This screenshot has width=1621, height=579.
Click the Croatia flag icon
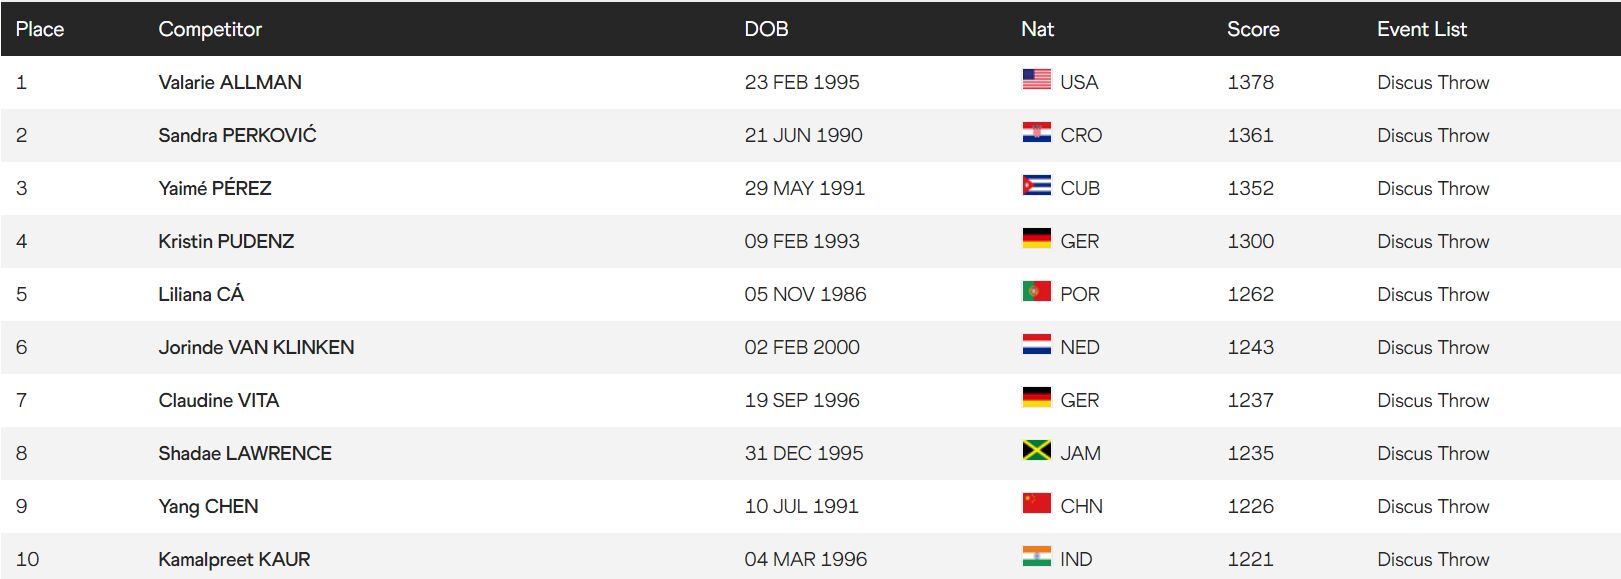(x=1036, y=133)
